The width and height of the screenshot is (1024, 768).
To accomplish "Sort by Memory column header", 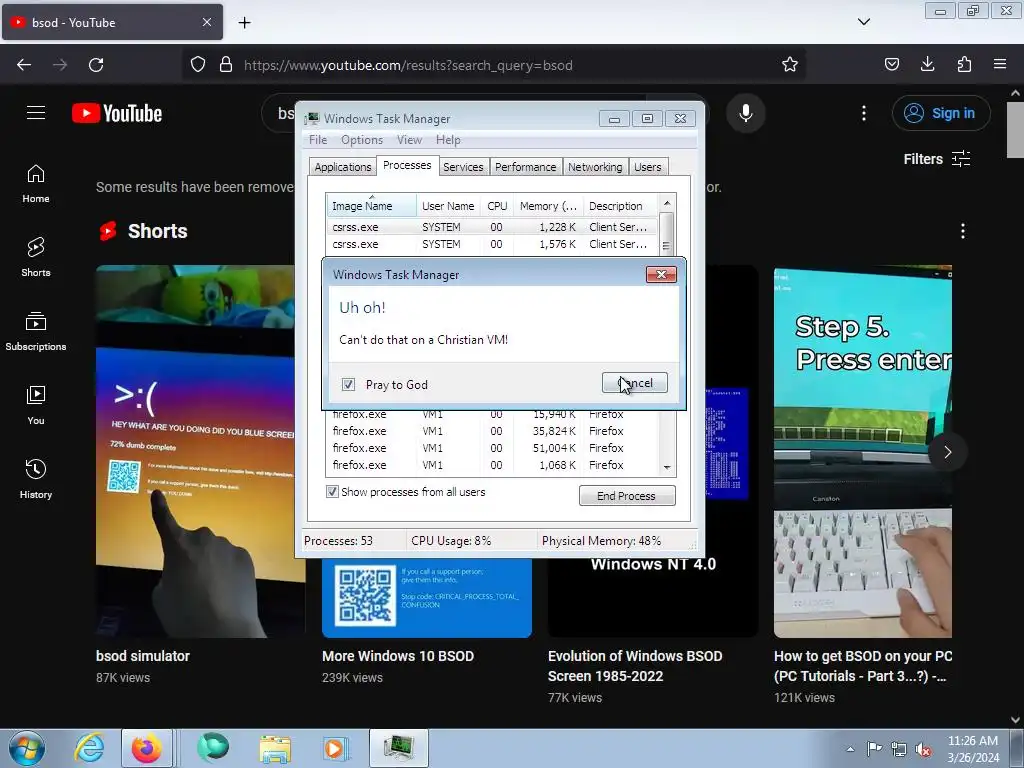I will pos(548,206).
